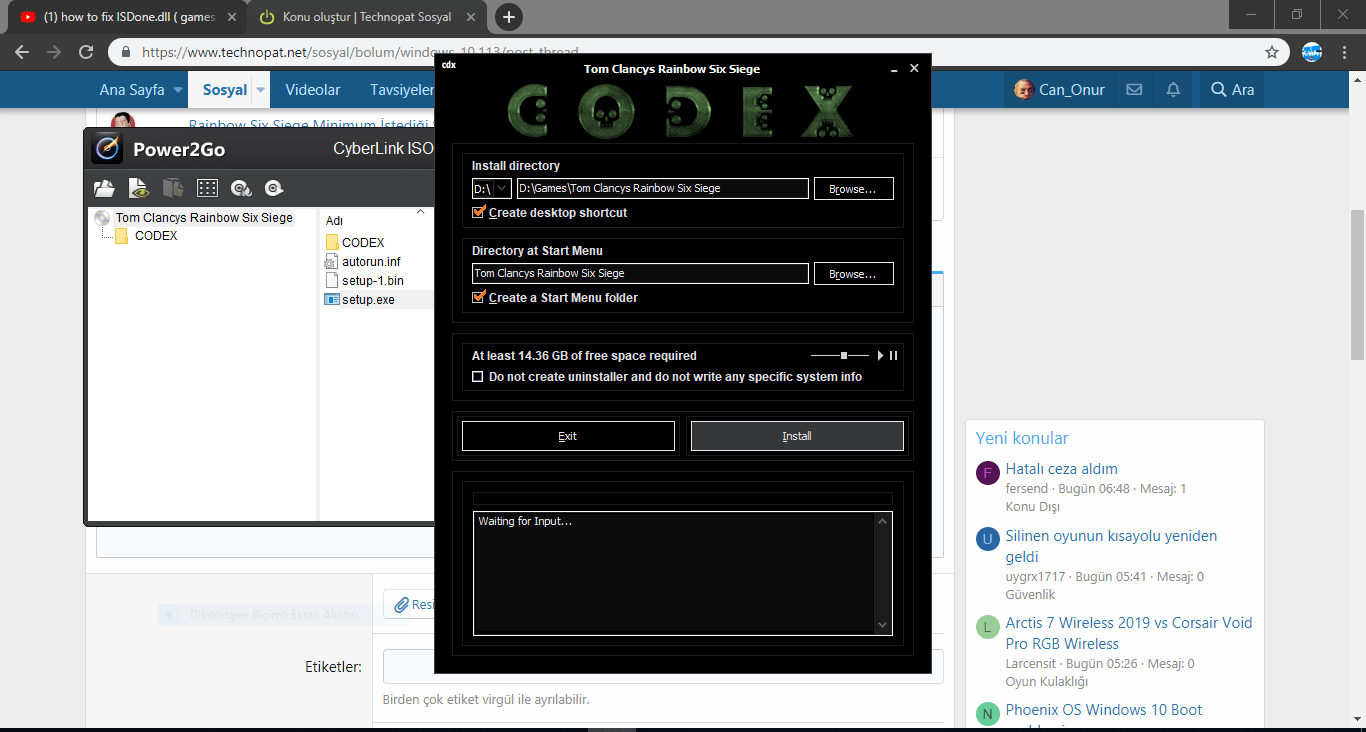Click the Install button

pos(797,436)
